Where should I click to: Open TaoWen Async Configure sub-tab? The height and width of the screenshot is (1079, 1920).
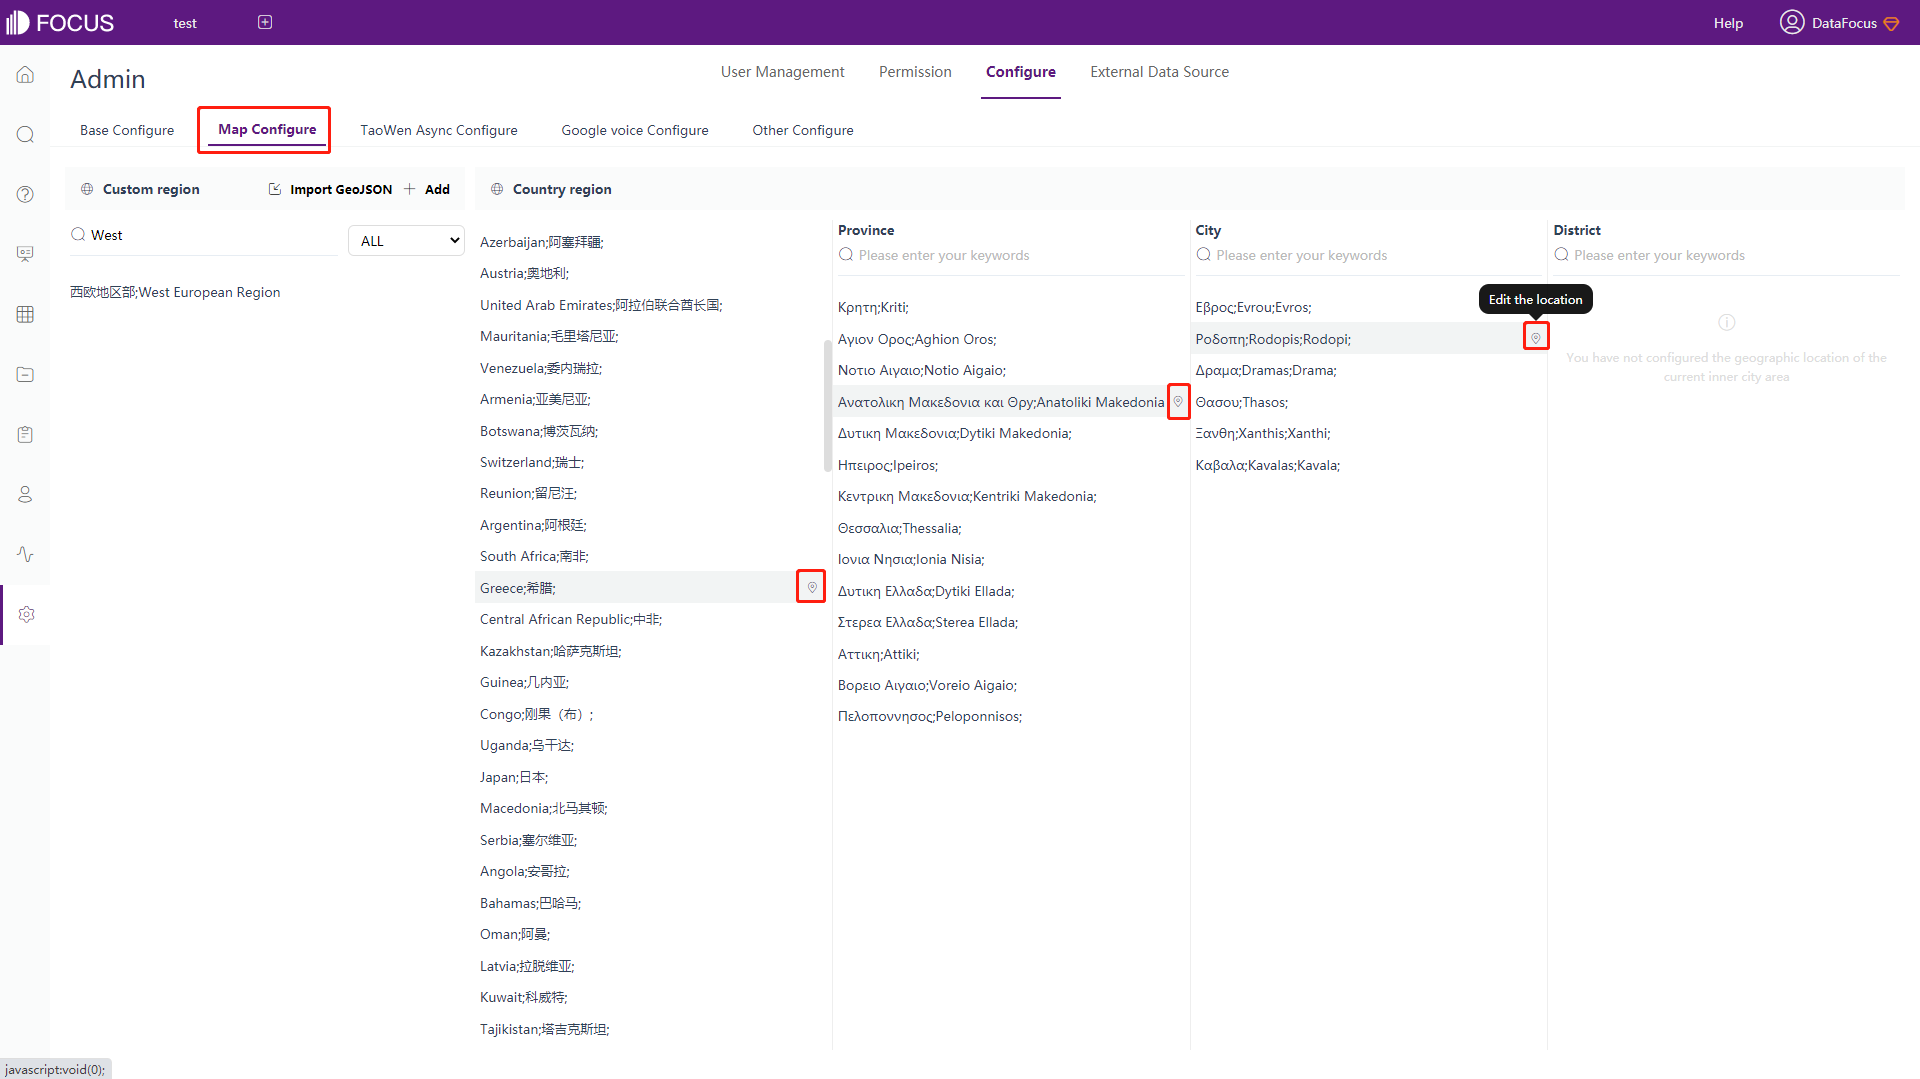(x=439, y=130)
